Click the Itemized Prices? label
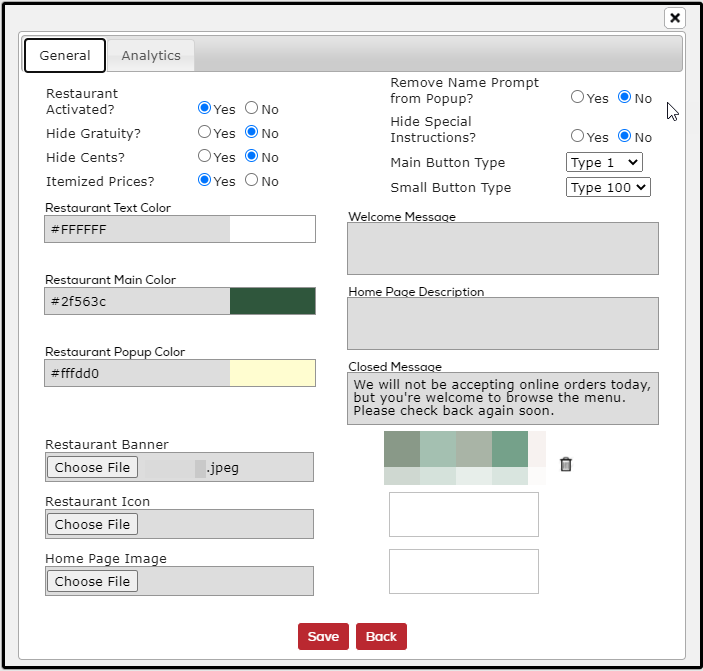703x671 pixels. coord(100,181)
